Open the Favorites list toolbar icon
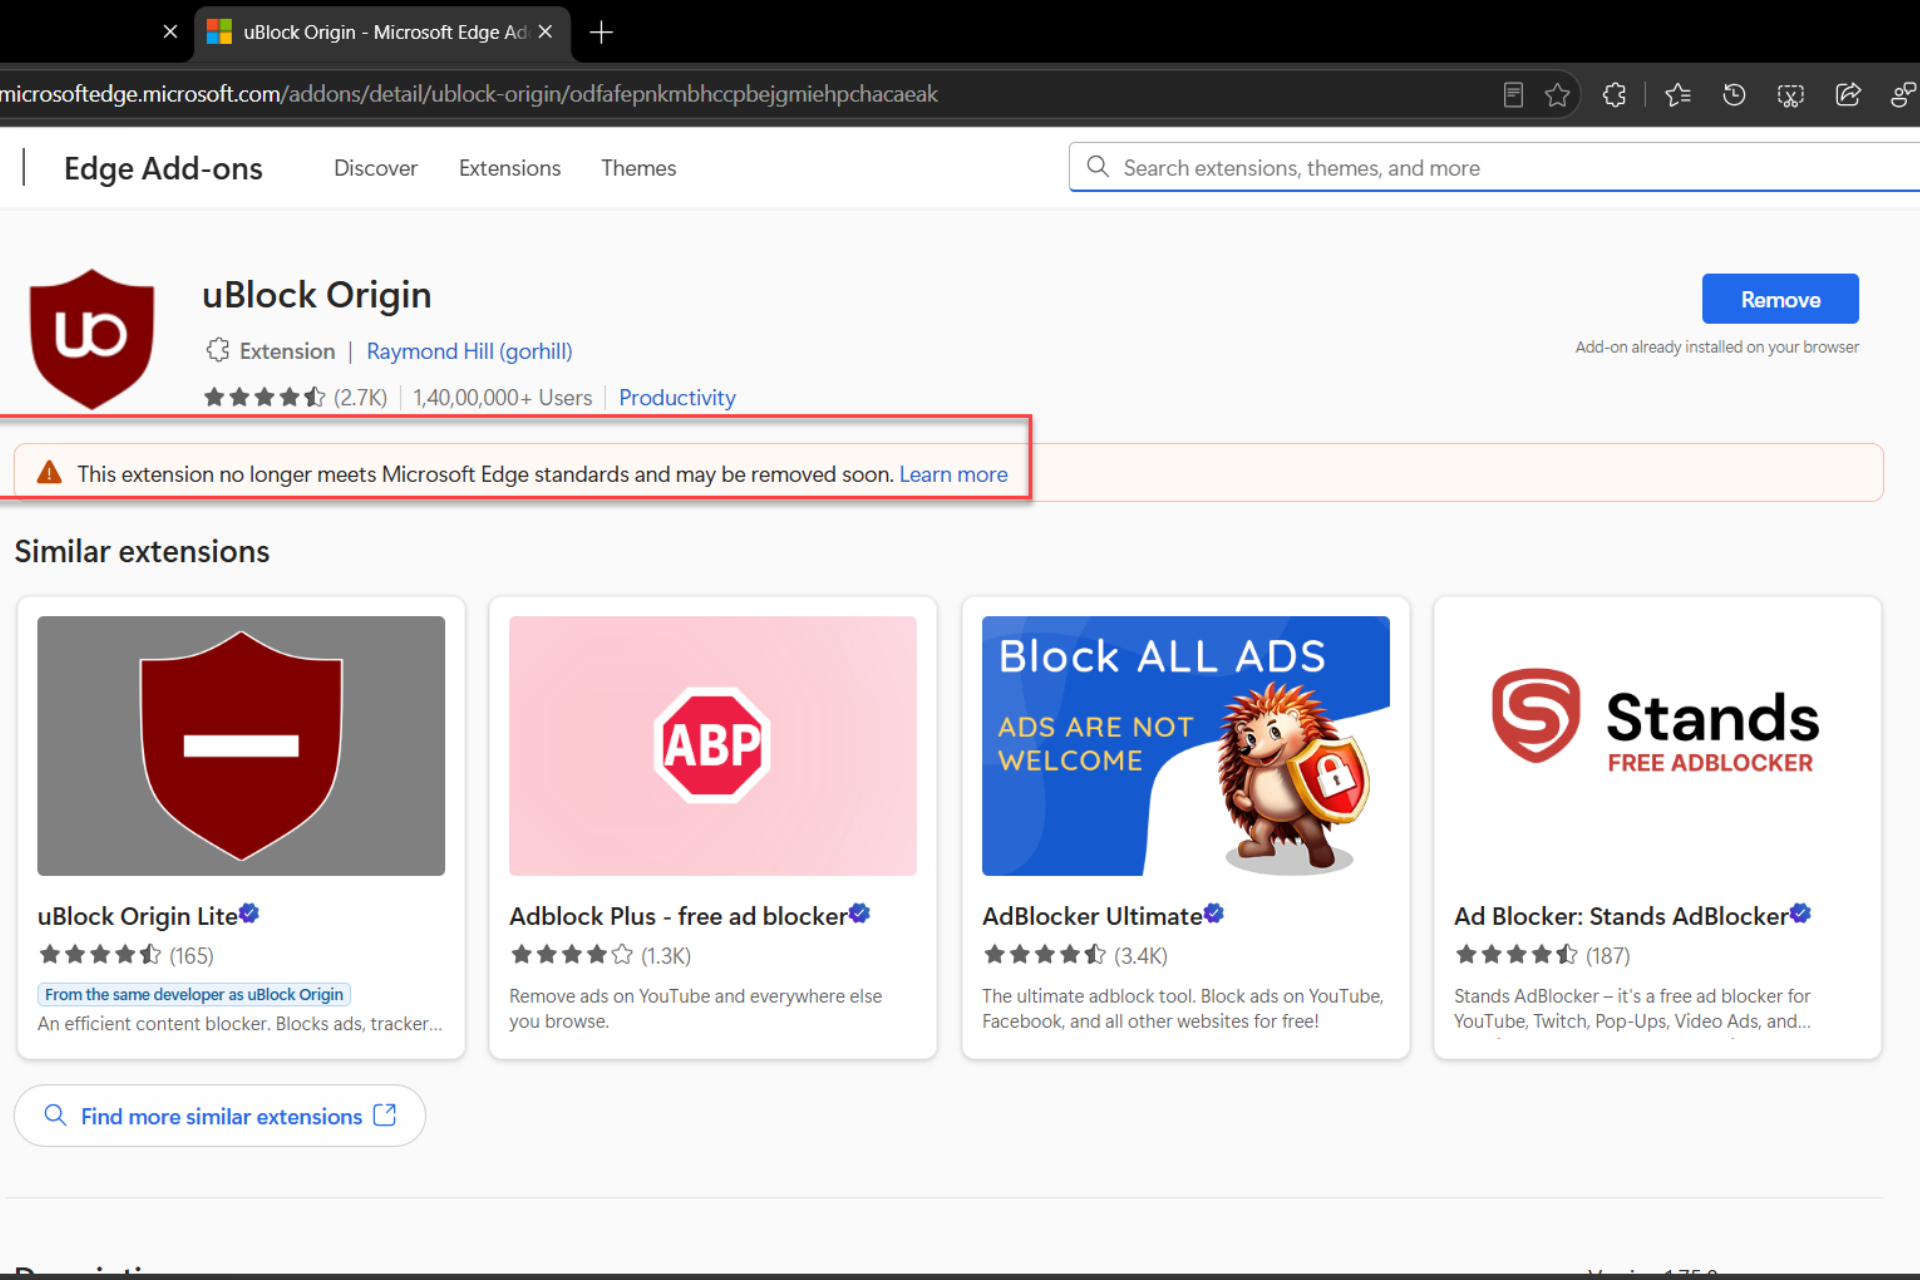The width and height of the screenshot is (1920, 1280). (x=1678, y=95)
